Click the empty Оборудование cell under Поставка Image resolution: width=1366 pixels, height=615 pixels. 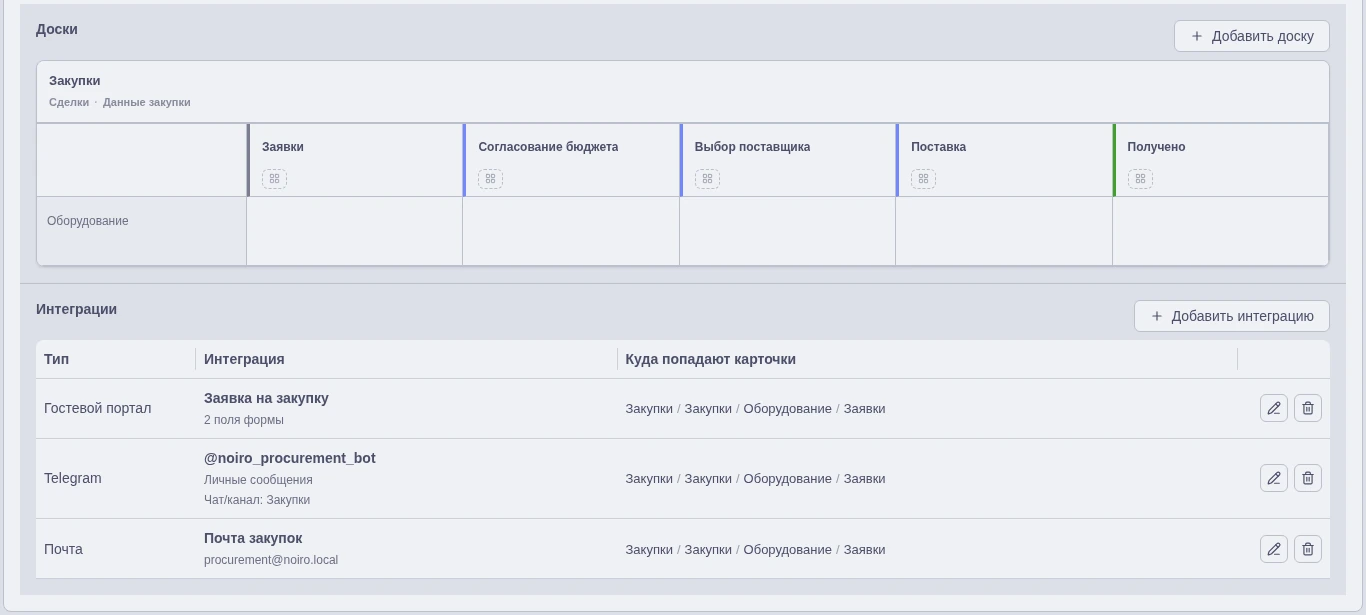point(1004,231)
